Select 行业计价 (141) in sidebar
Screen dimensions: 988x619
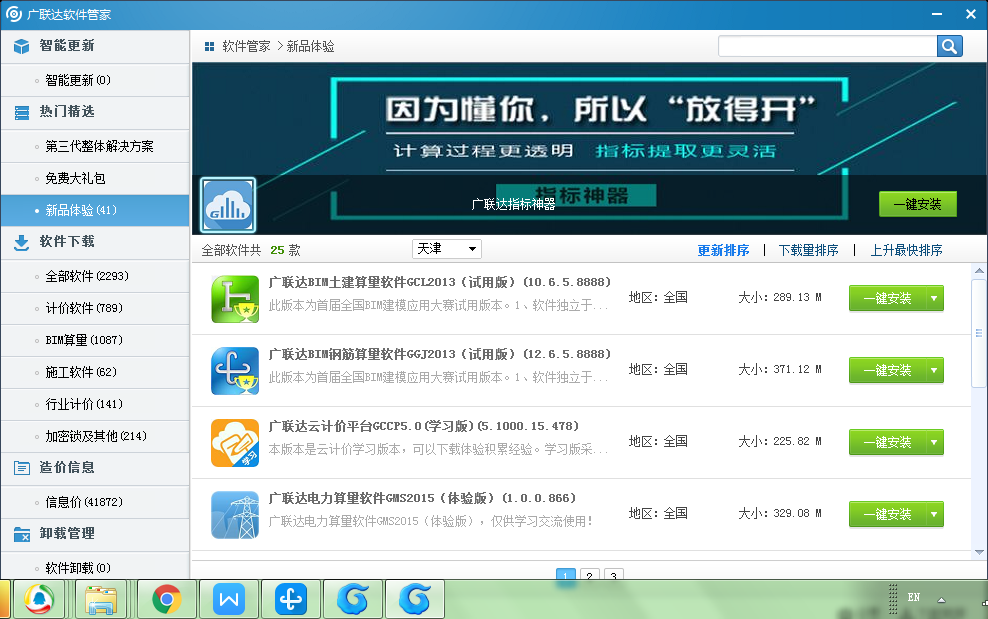95,404
